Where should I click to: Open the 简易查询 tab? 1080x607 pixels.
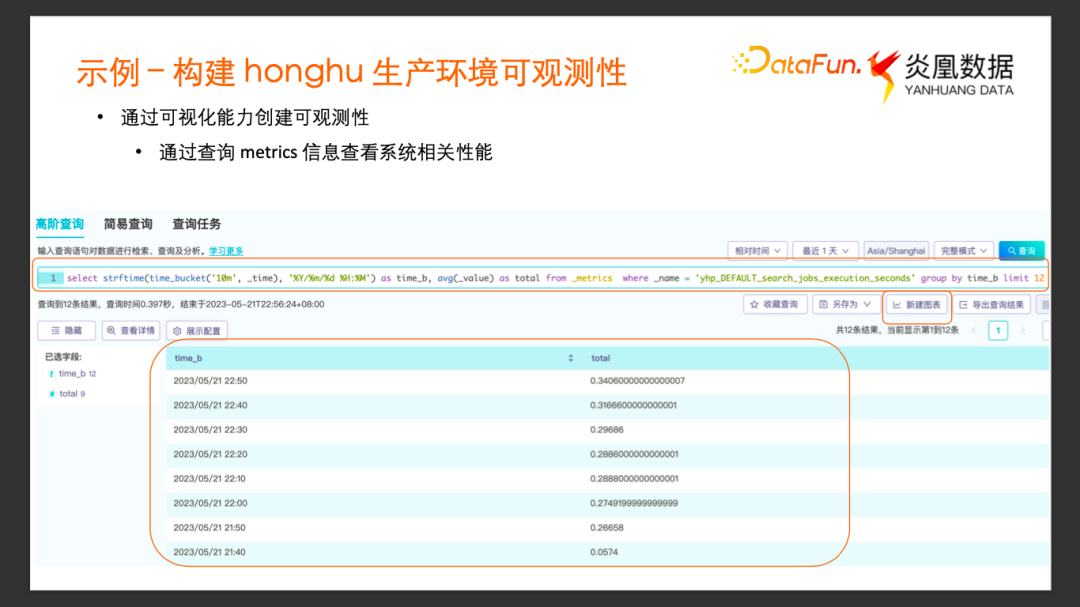pyautogui.click(x=128, y=224)
